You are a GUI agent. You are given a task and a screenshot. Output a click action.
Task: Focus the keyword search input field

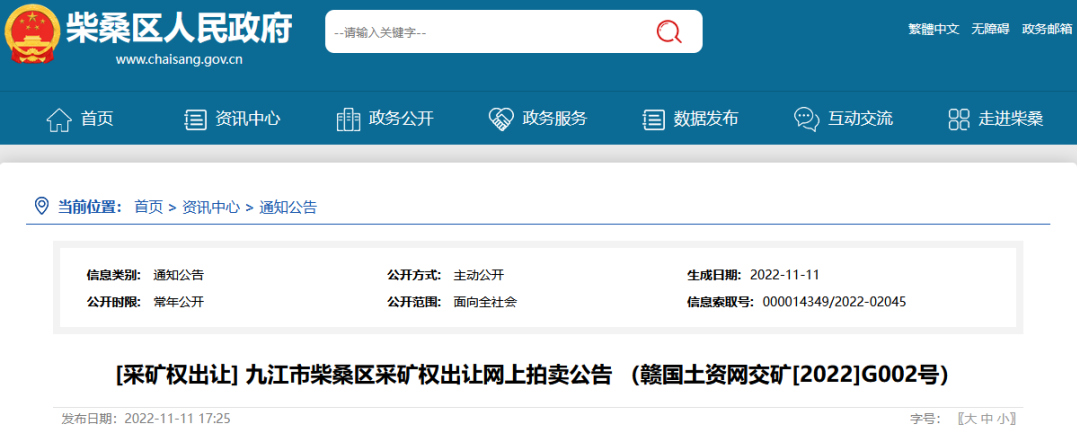pyautogui.click(x=480, y=32)
